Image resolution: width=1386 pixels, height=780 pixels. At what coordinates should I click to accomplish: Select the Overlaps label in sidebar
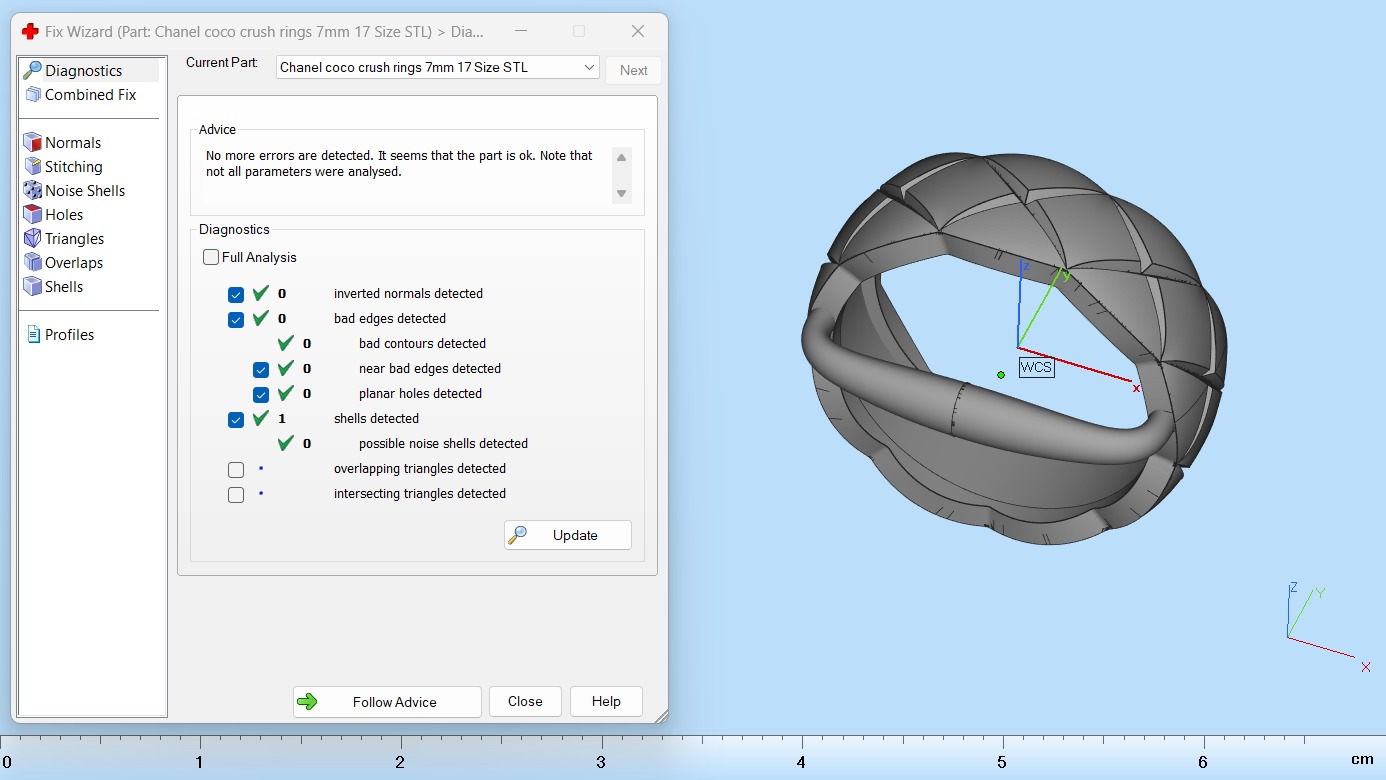tap(74, 263)
